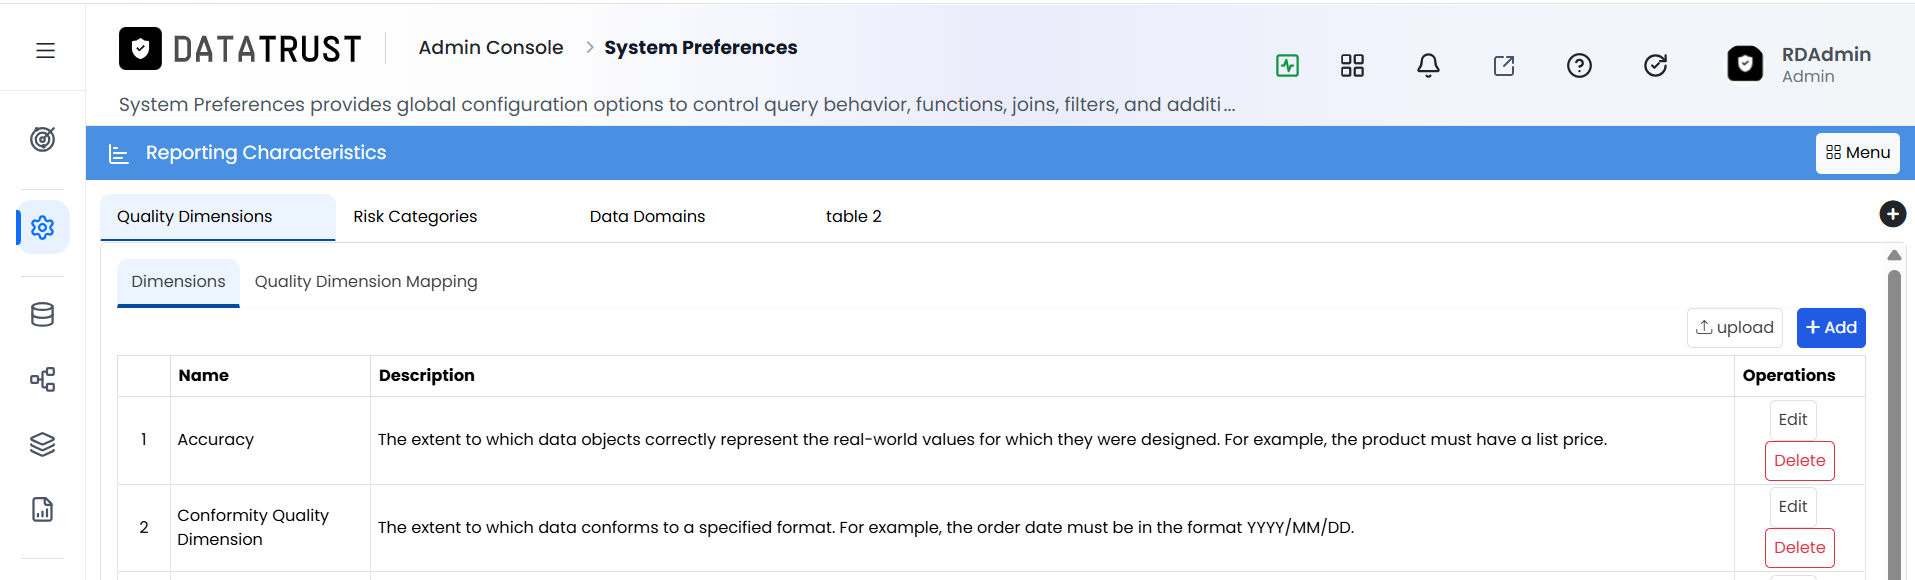Open the hamburger navigation menu
The width and height of the screenshot is (1915, 580).
click(x=45, y=50)
